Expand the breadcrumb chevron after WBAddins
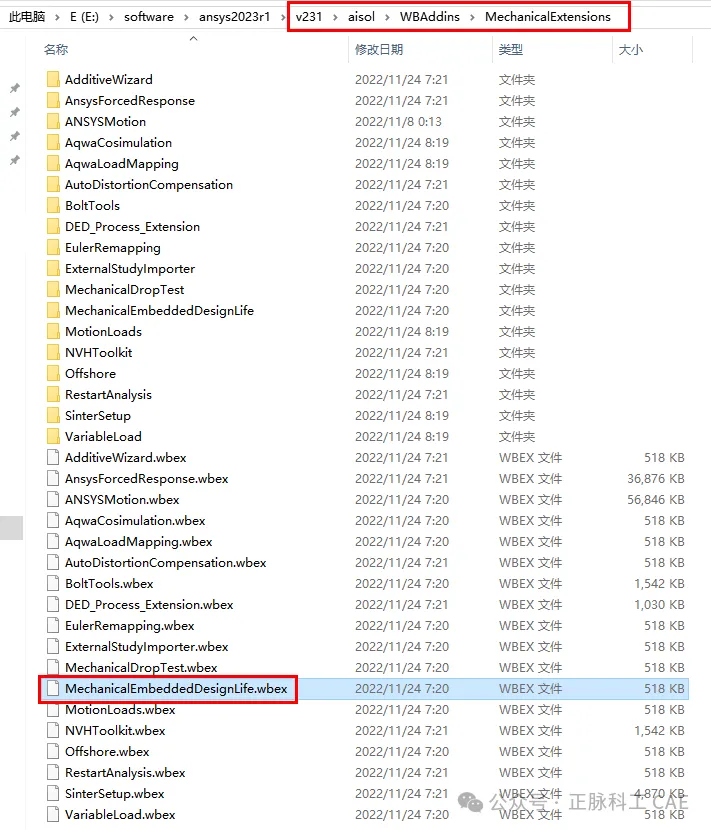711x830 pixels. [x=472, y=17]
